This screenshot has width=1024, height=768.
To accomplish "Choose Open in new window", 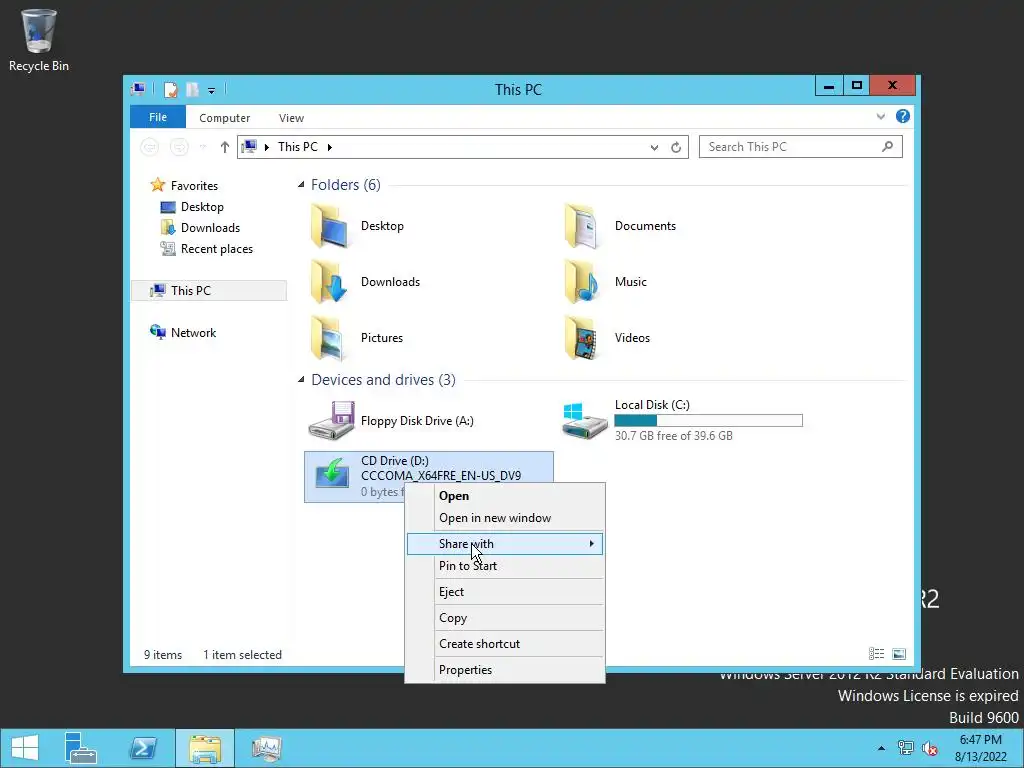I will coord(505,518).
